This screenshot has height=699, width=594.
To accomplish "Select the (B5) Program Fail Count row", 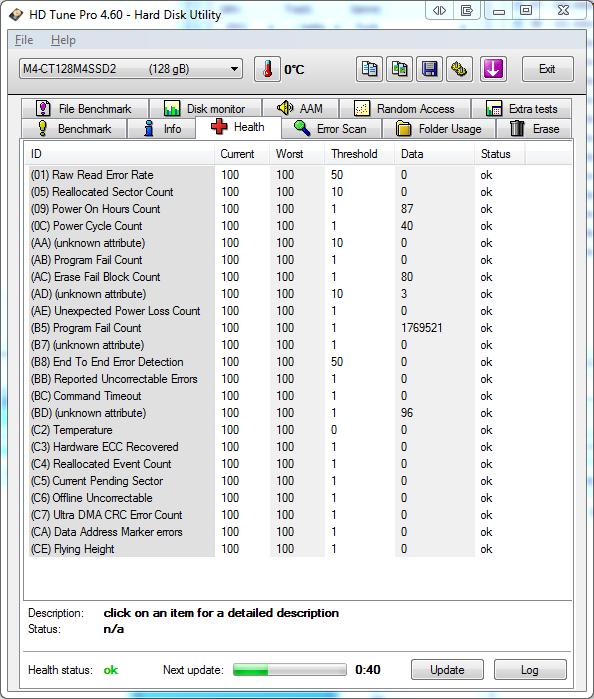I will tap(277, 328).
